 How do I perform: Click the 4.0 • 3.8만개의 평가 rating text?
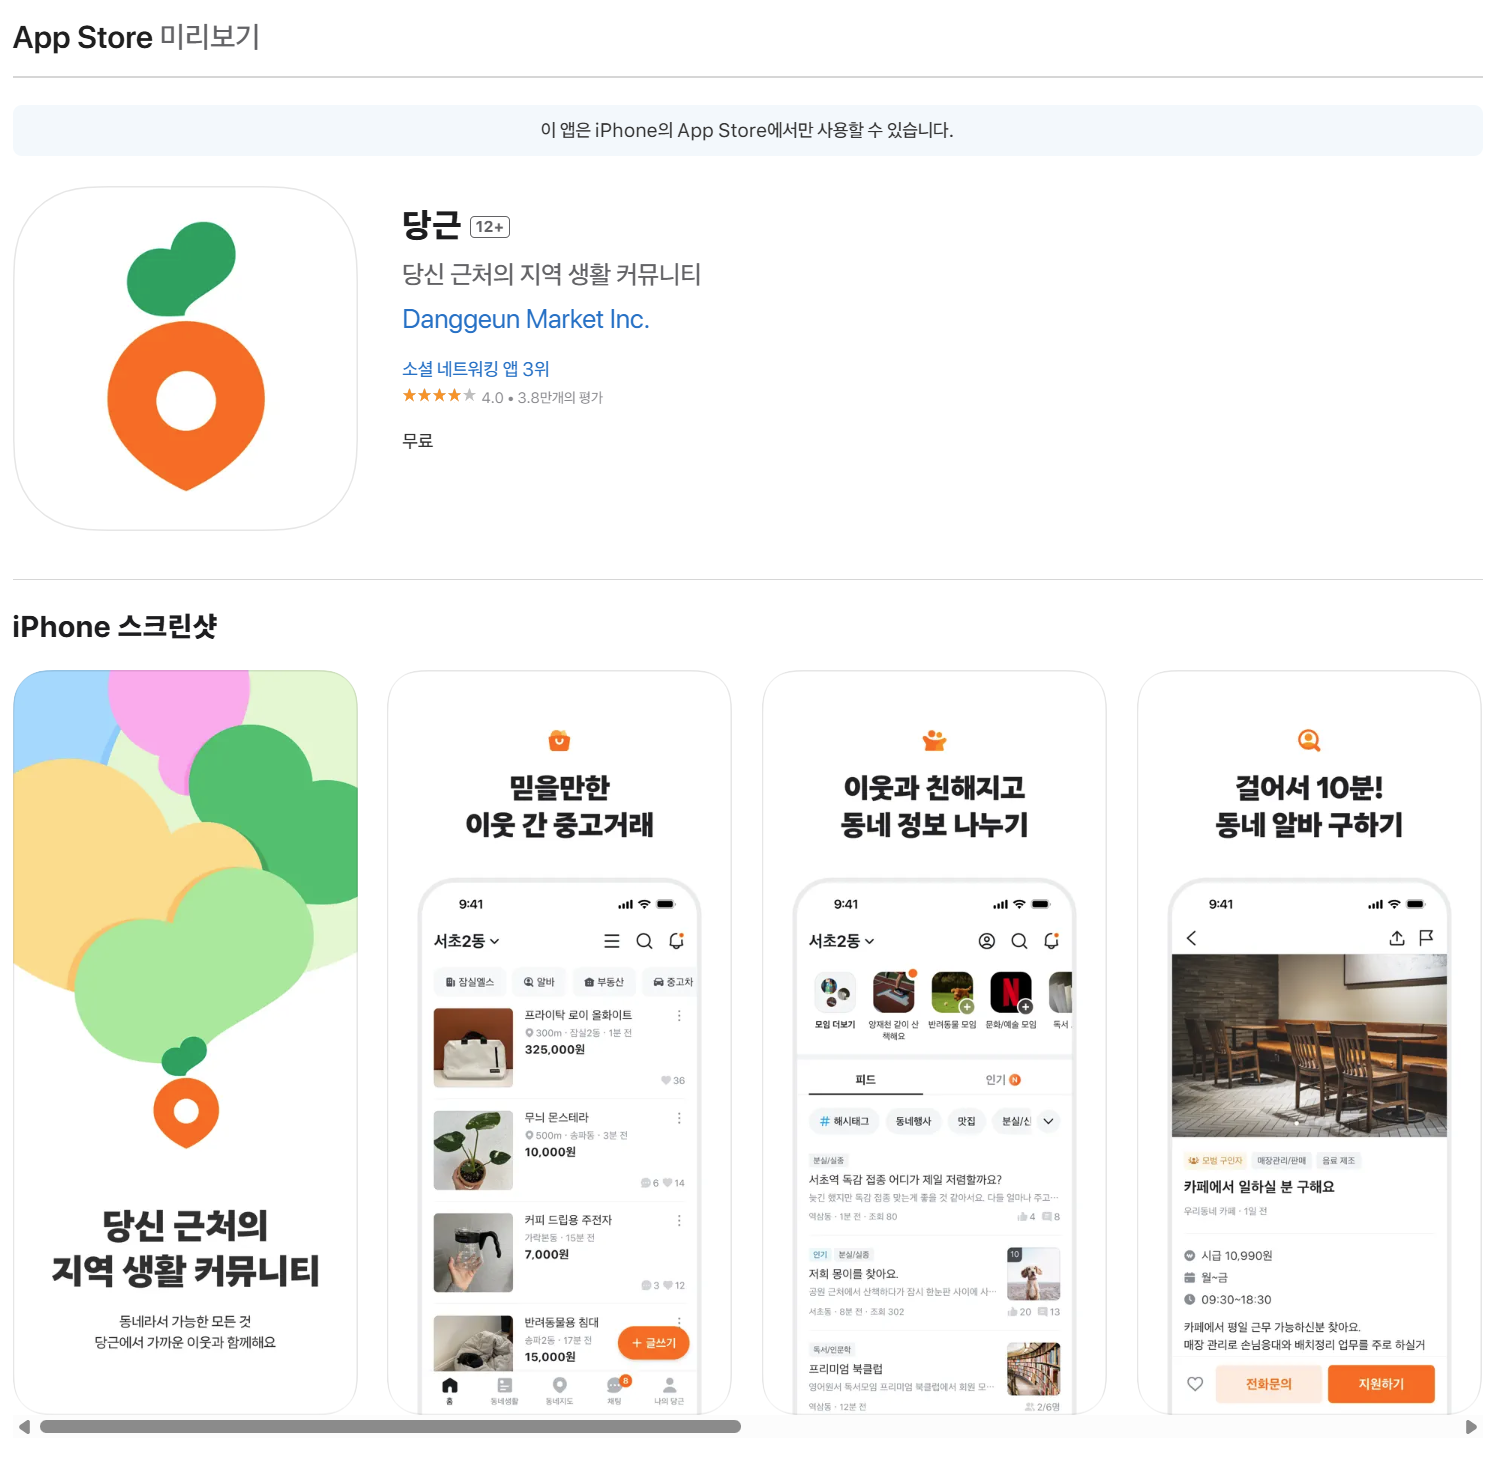coord(542,398)
